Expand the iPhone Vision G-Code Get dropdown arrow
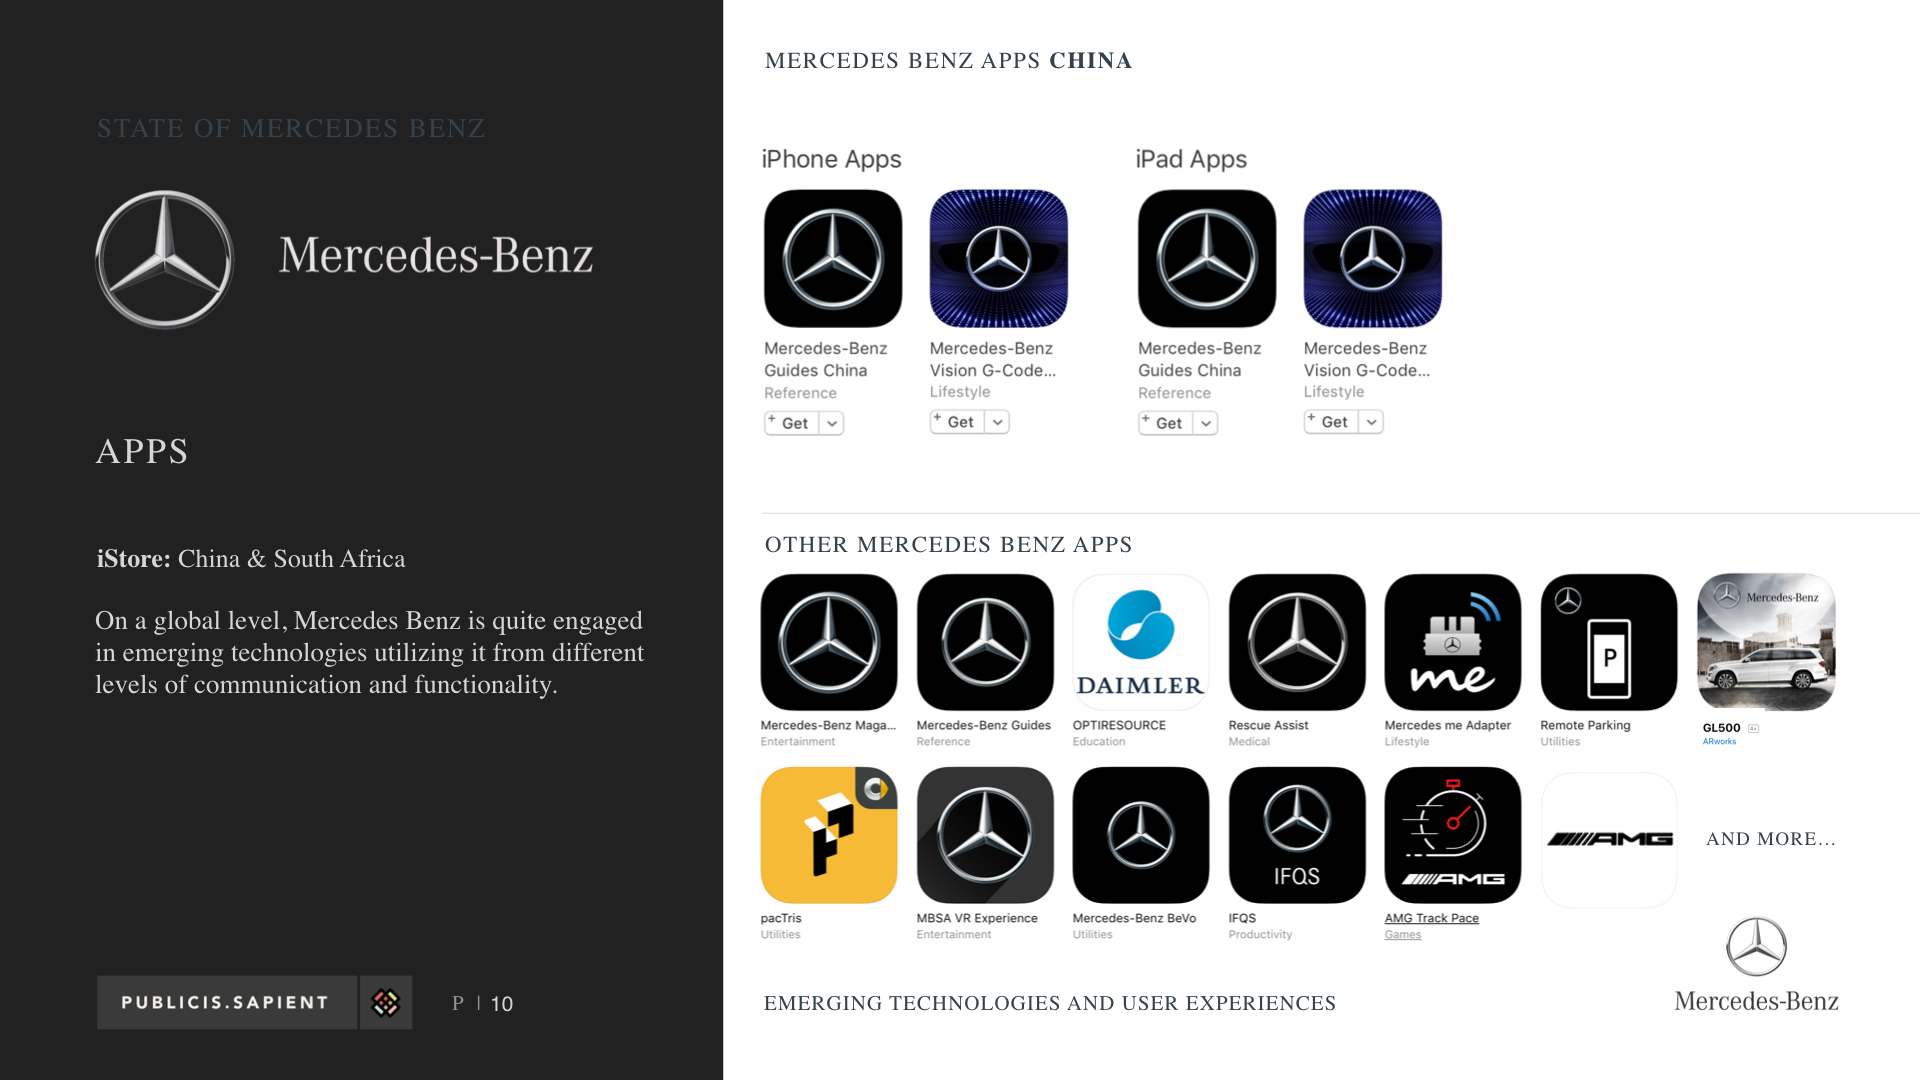Screen dimensions: 1920x1080 click(x=997, y=422)
